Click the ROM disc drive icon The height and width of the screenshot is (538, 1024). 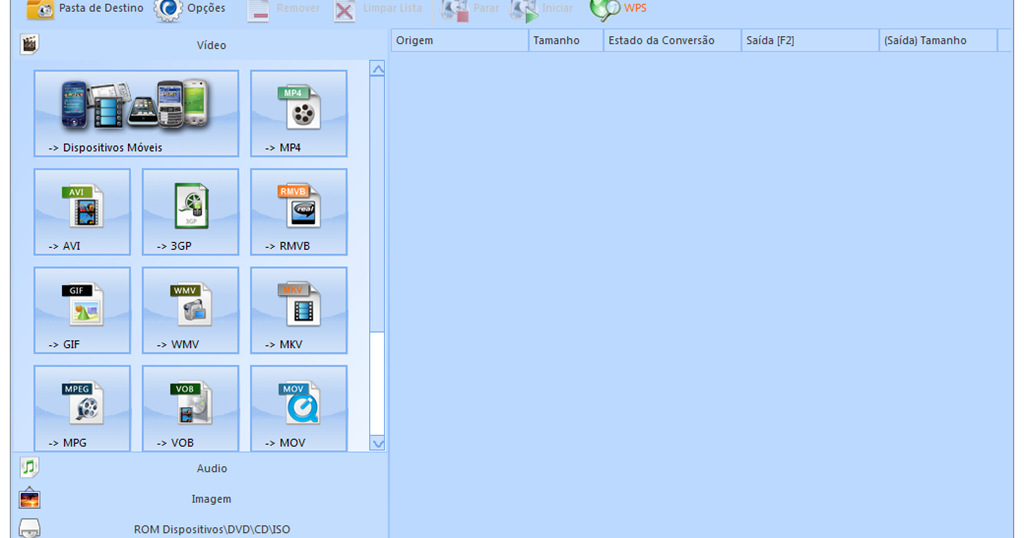(29, 528)
